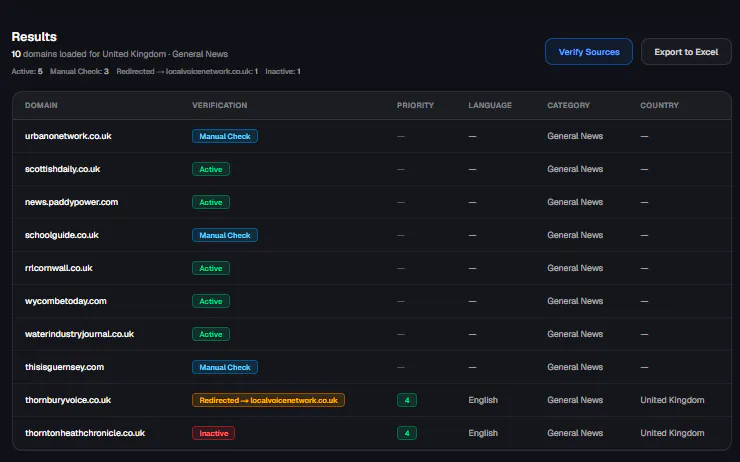Click rrtcornwall.co.uk domain
Viewport: 740px width, 462px height.
tap(59, 268)
